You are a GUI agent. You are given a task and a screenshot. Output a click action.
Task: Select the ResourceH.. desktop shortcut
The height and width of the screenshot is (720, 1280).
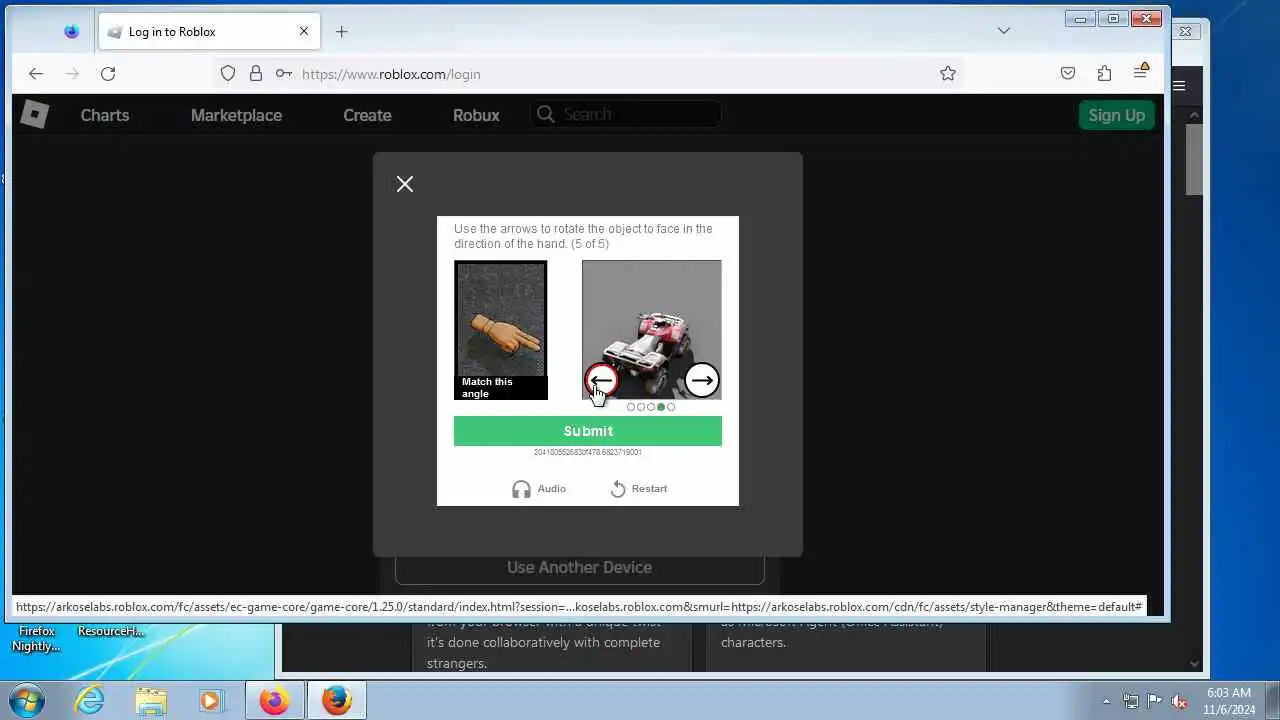(x=111, y=631)
